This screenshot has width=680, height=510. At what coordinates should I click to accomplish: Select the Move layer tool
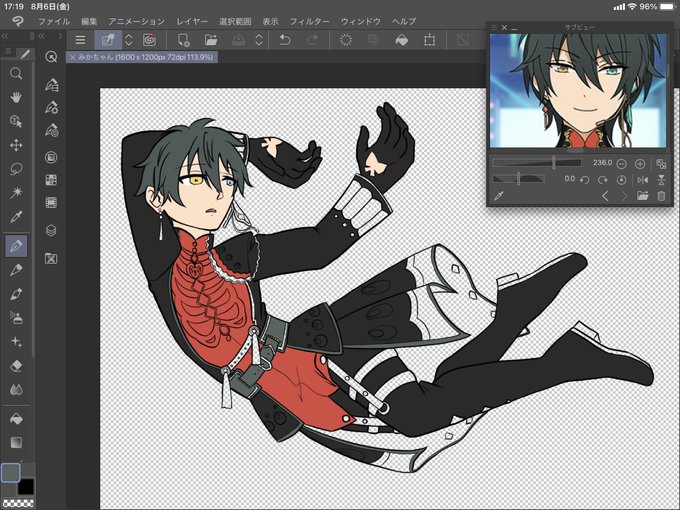(x=16, y=145)
